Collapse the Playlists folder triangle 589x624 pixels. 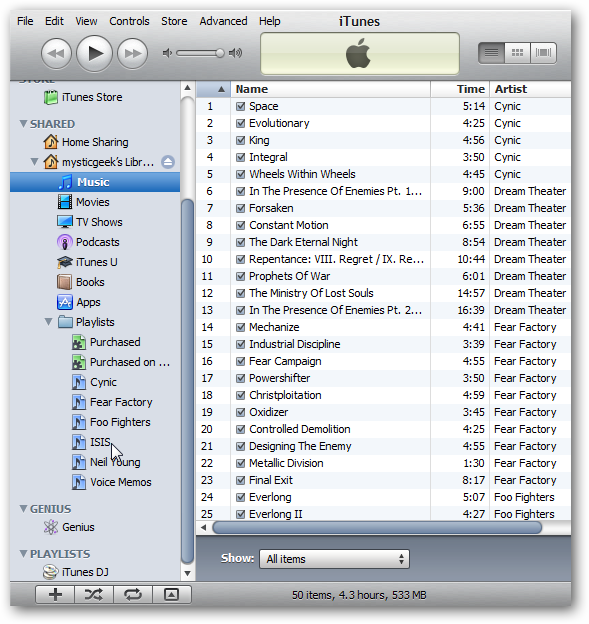tap(49, 322)
